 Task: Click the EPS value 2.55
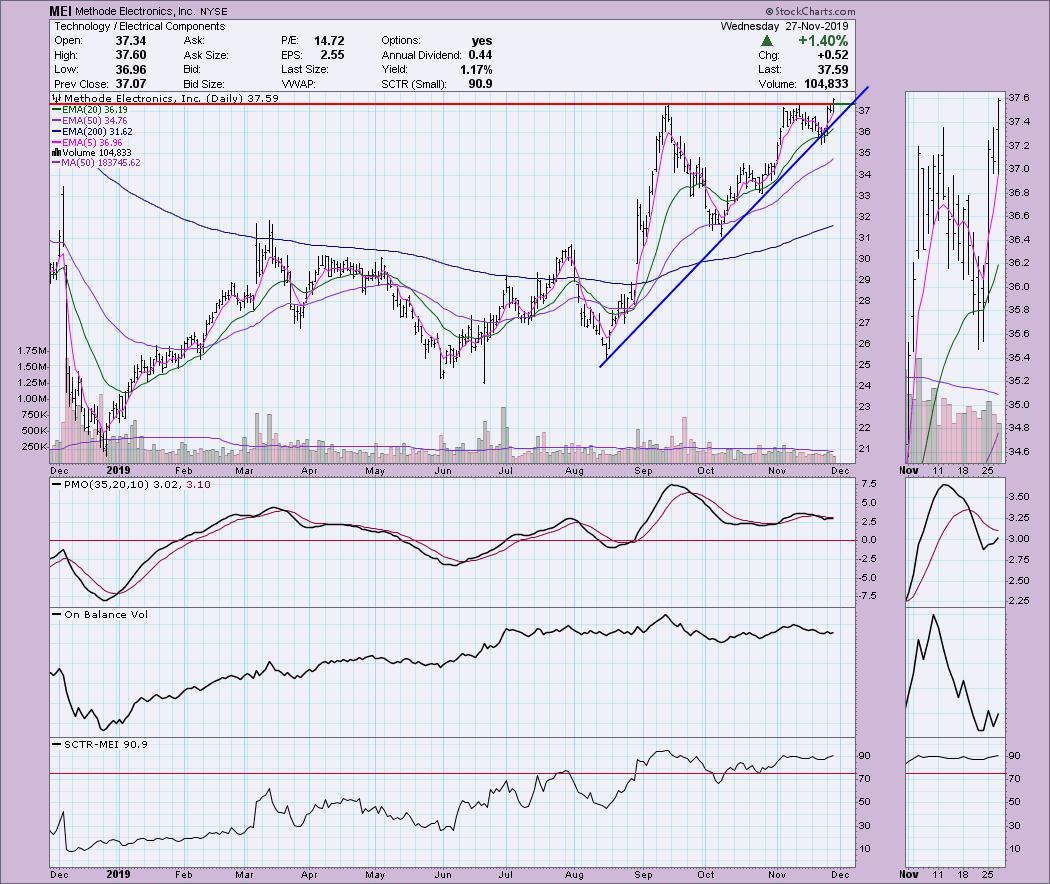coord(333,55)
